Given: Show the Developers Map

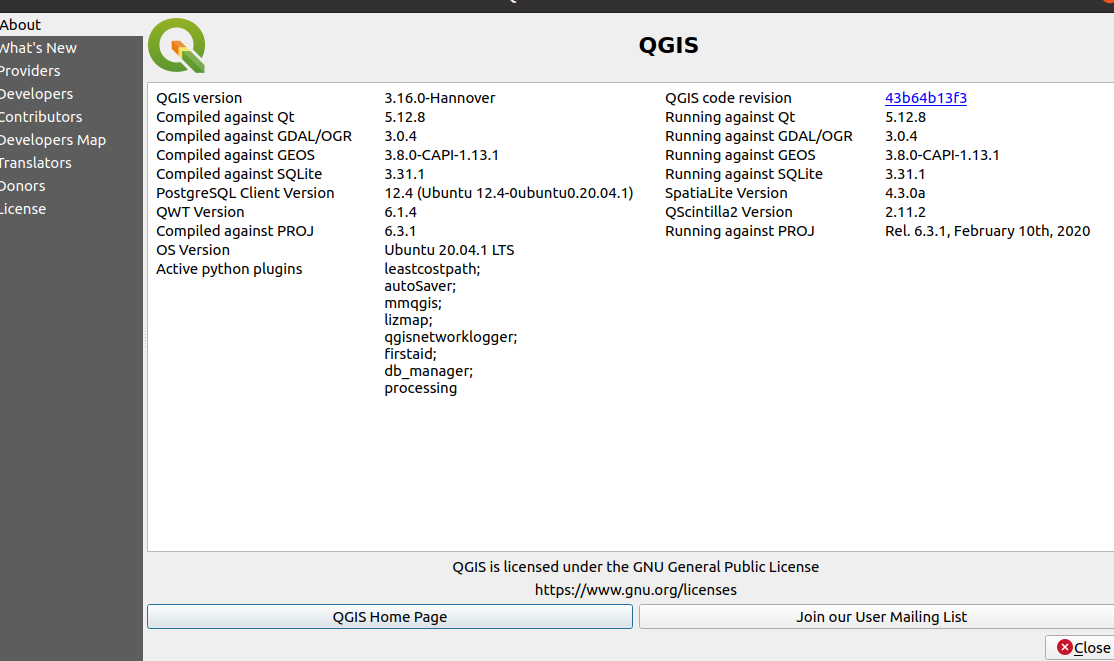Looking at the screenshot, I should tap(53, 139).
